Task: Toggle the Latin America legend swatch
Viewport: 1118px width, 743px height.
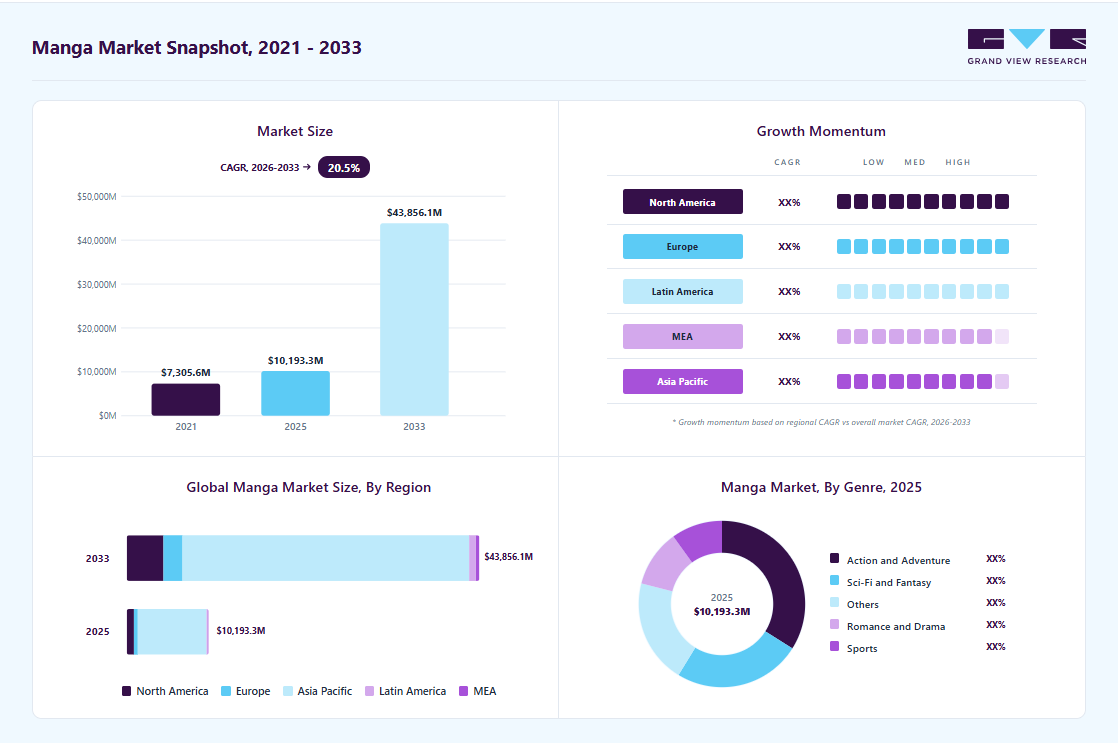Action: tap(369, 691)
